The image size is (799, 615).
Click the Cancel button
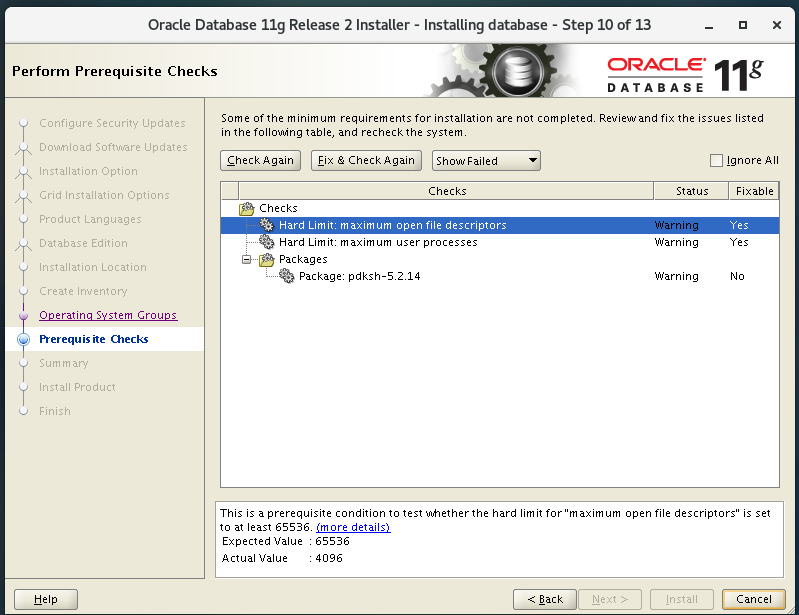tap(754, 599)
